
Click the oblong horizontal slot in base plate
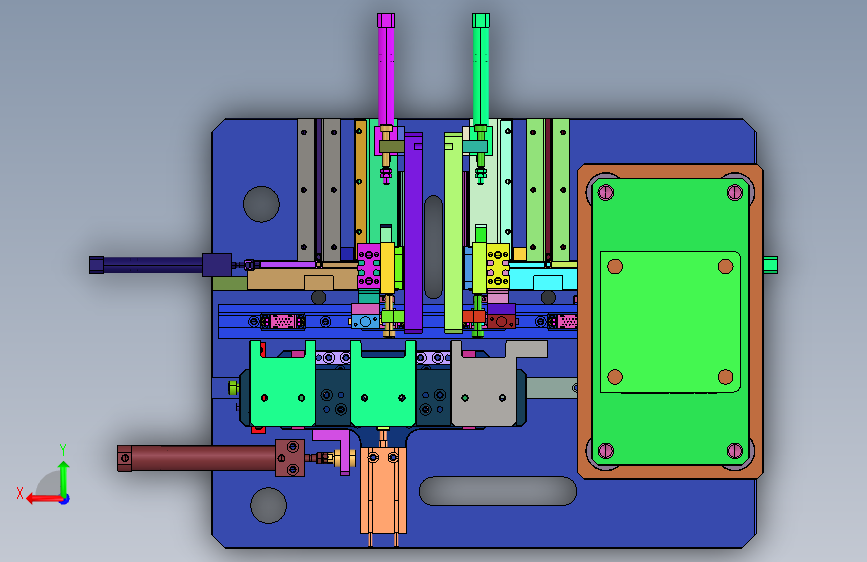[x=498, y=491]
